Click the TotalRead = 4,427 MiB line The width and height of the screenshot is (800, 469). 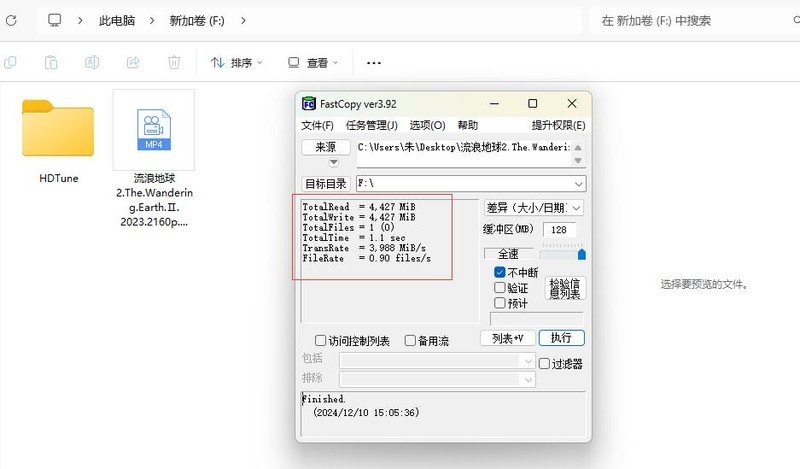[359, 207]
